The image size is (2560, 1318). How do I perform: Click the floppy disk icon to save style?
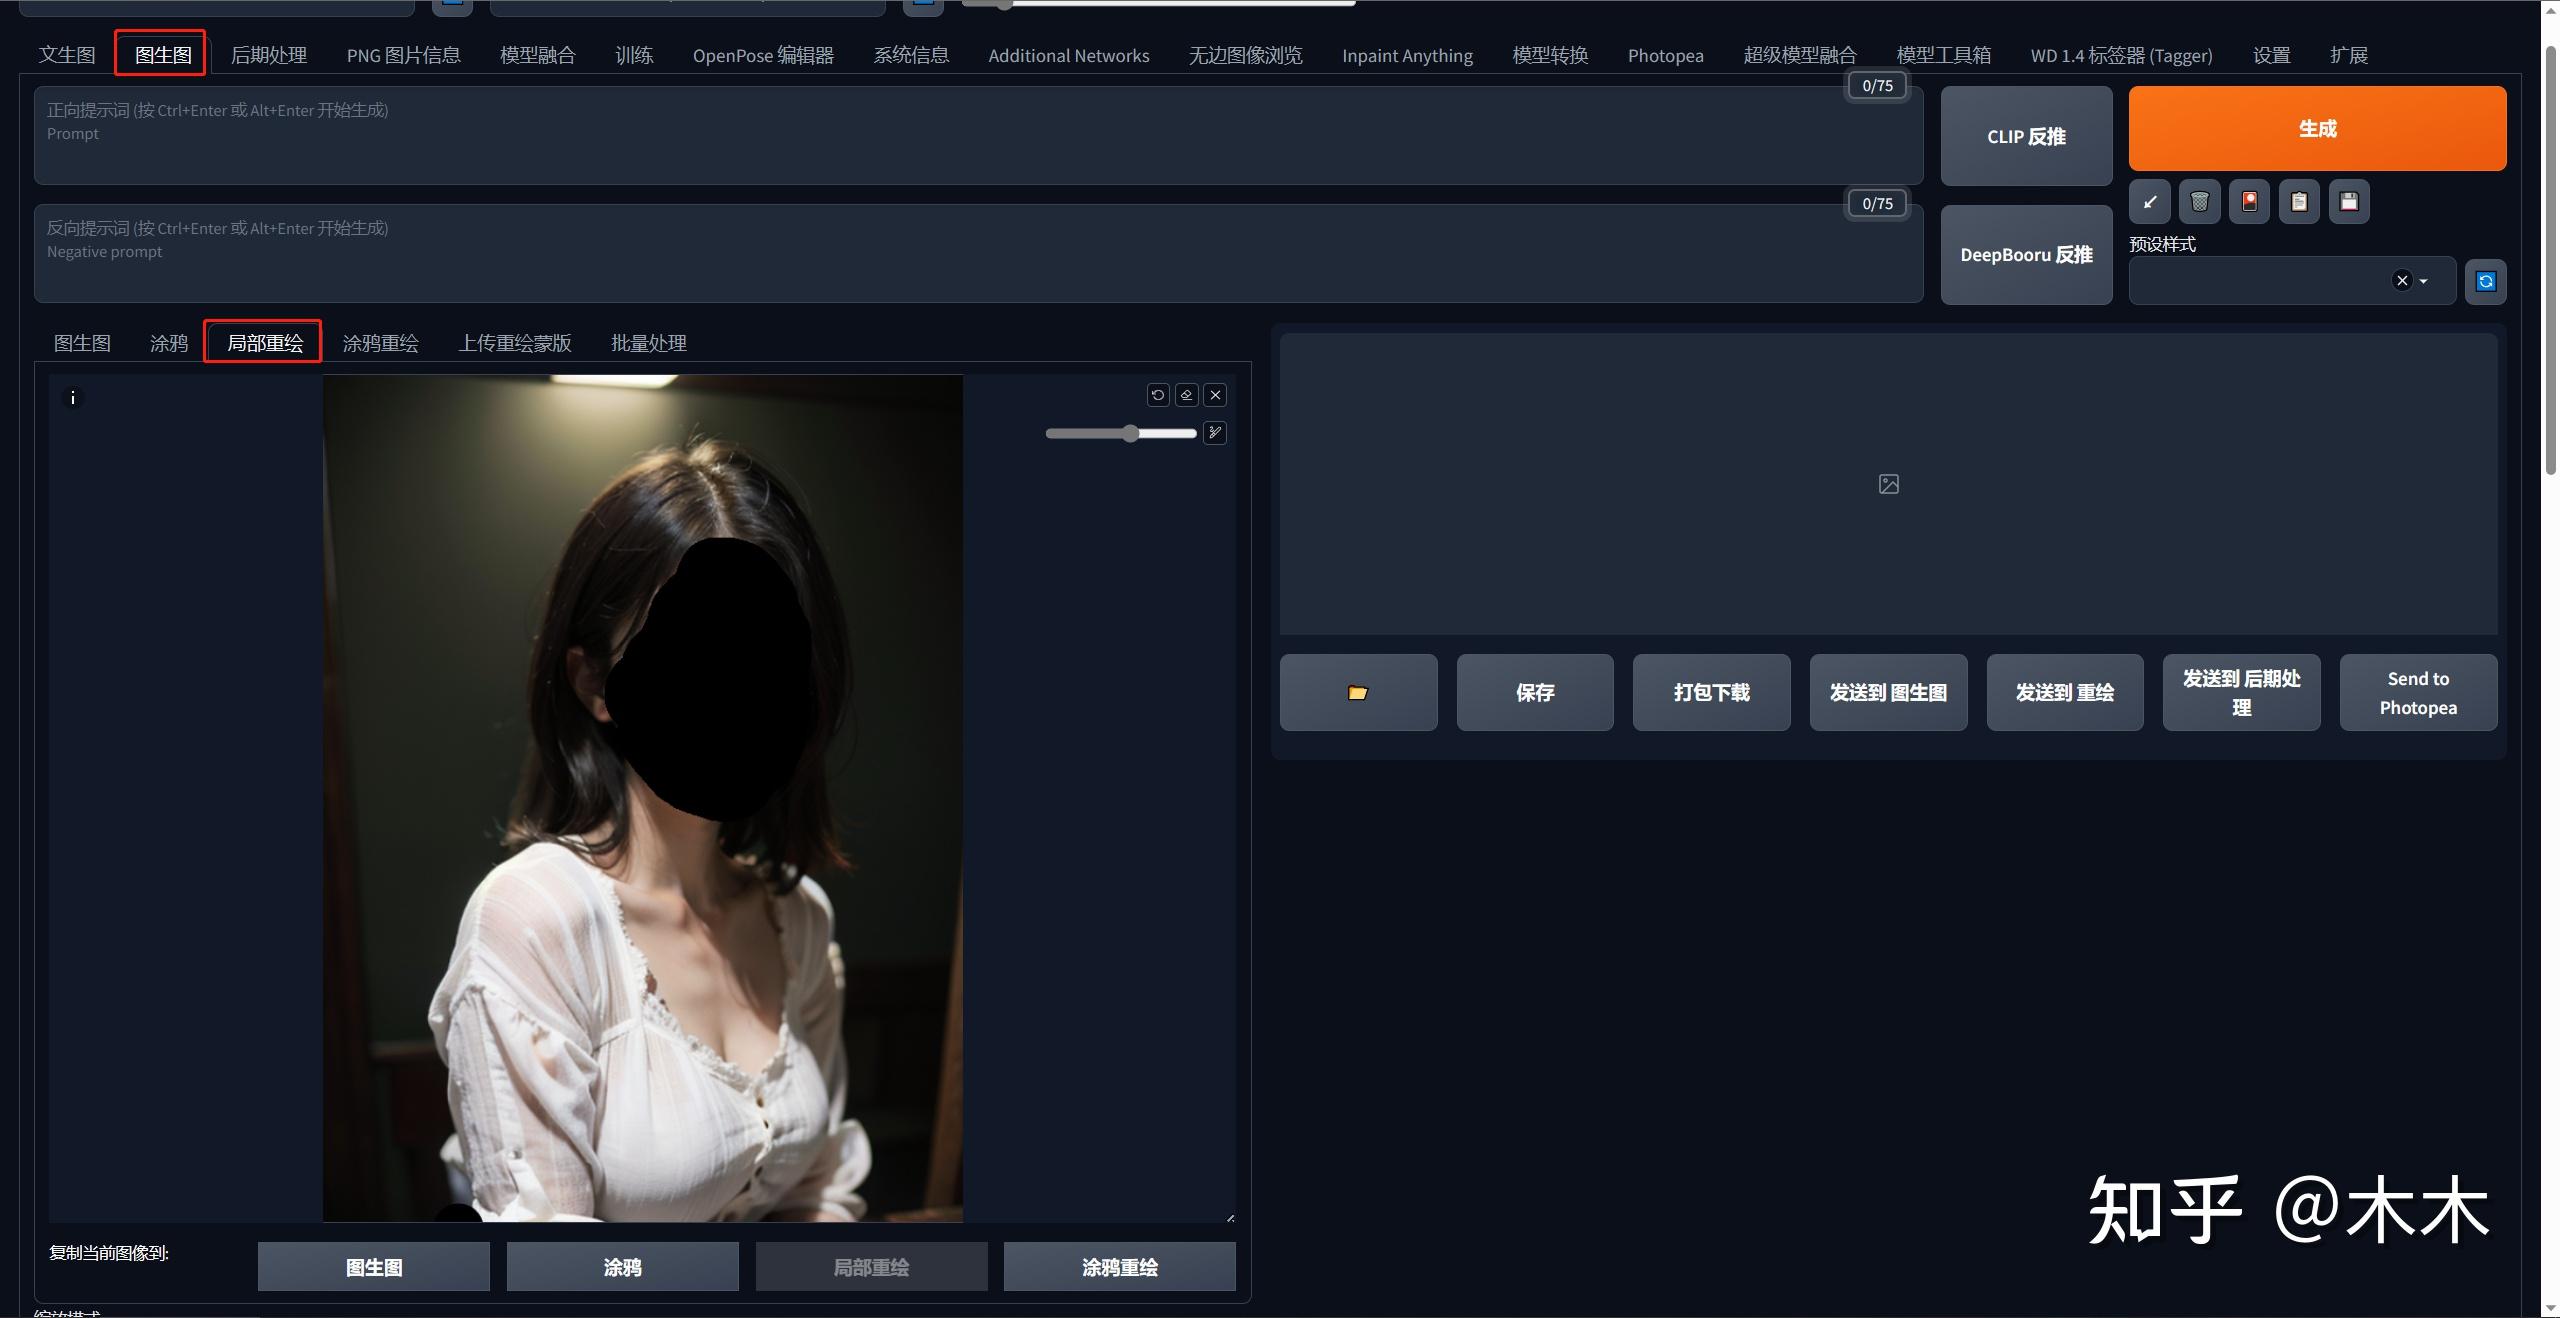(x=2349, y=202)
